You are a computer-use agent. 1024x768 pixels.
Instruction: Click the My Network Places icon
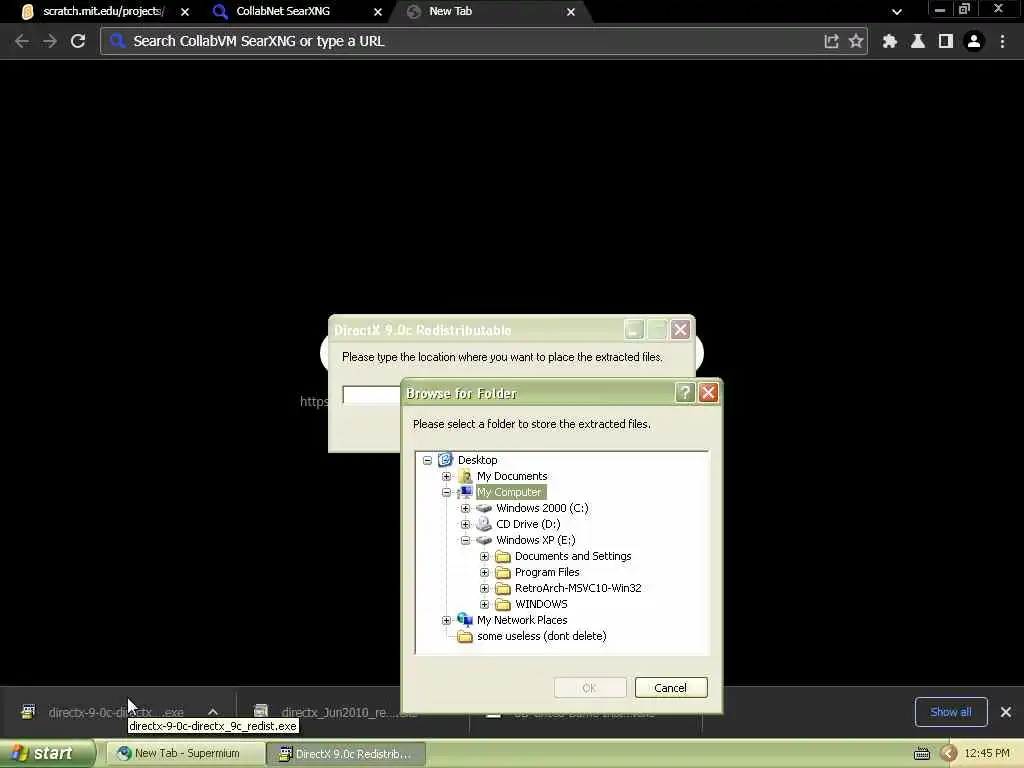465,620
